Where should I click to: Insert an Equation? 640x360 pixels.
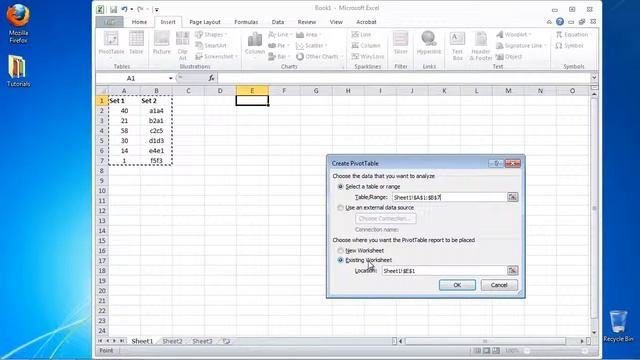point(573,35)
